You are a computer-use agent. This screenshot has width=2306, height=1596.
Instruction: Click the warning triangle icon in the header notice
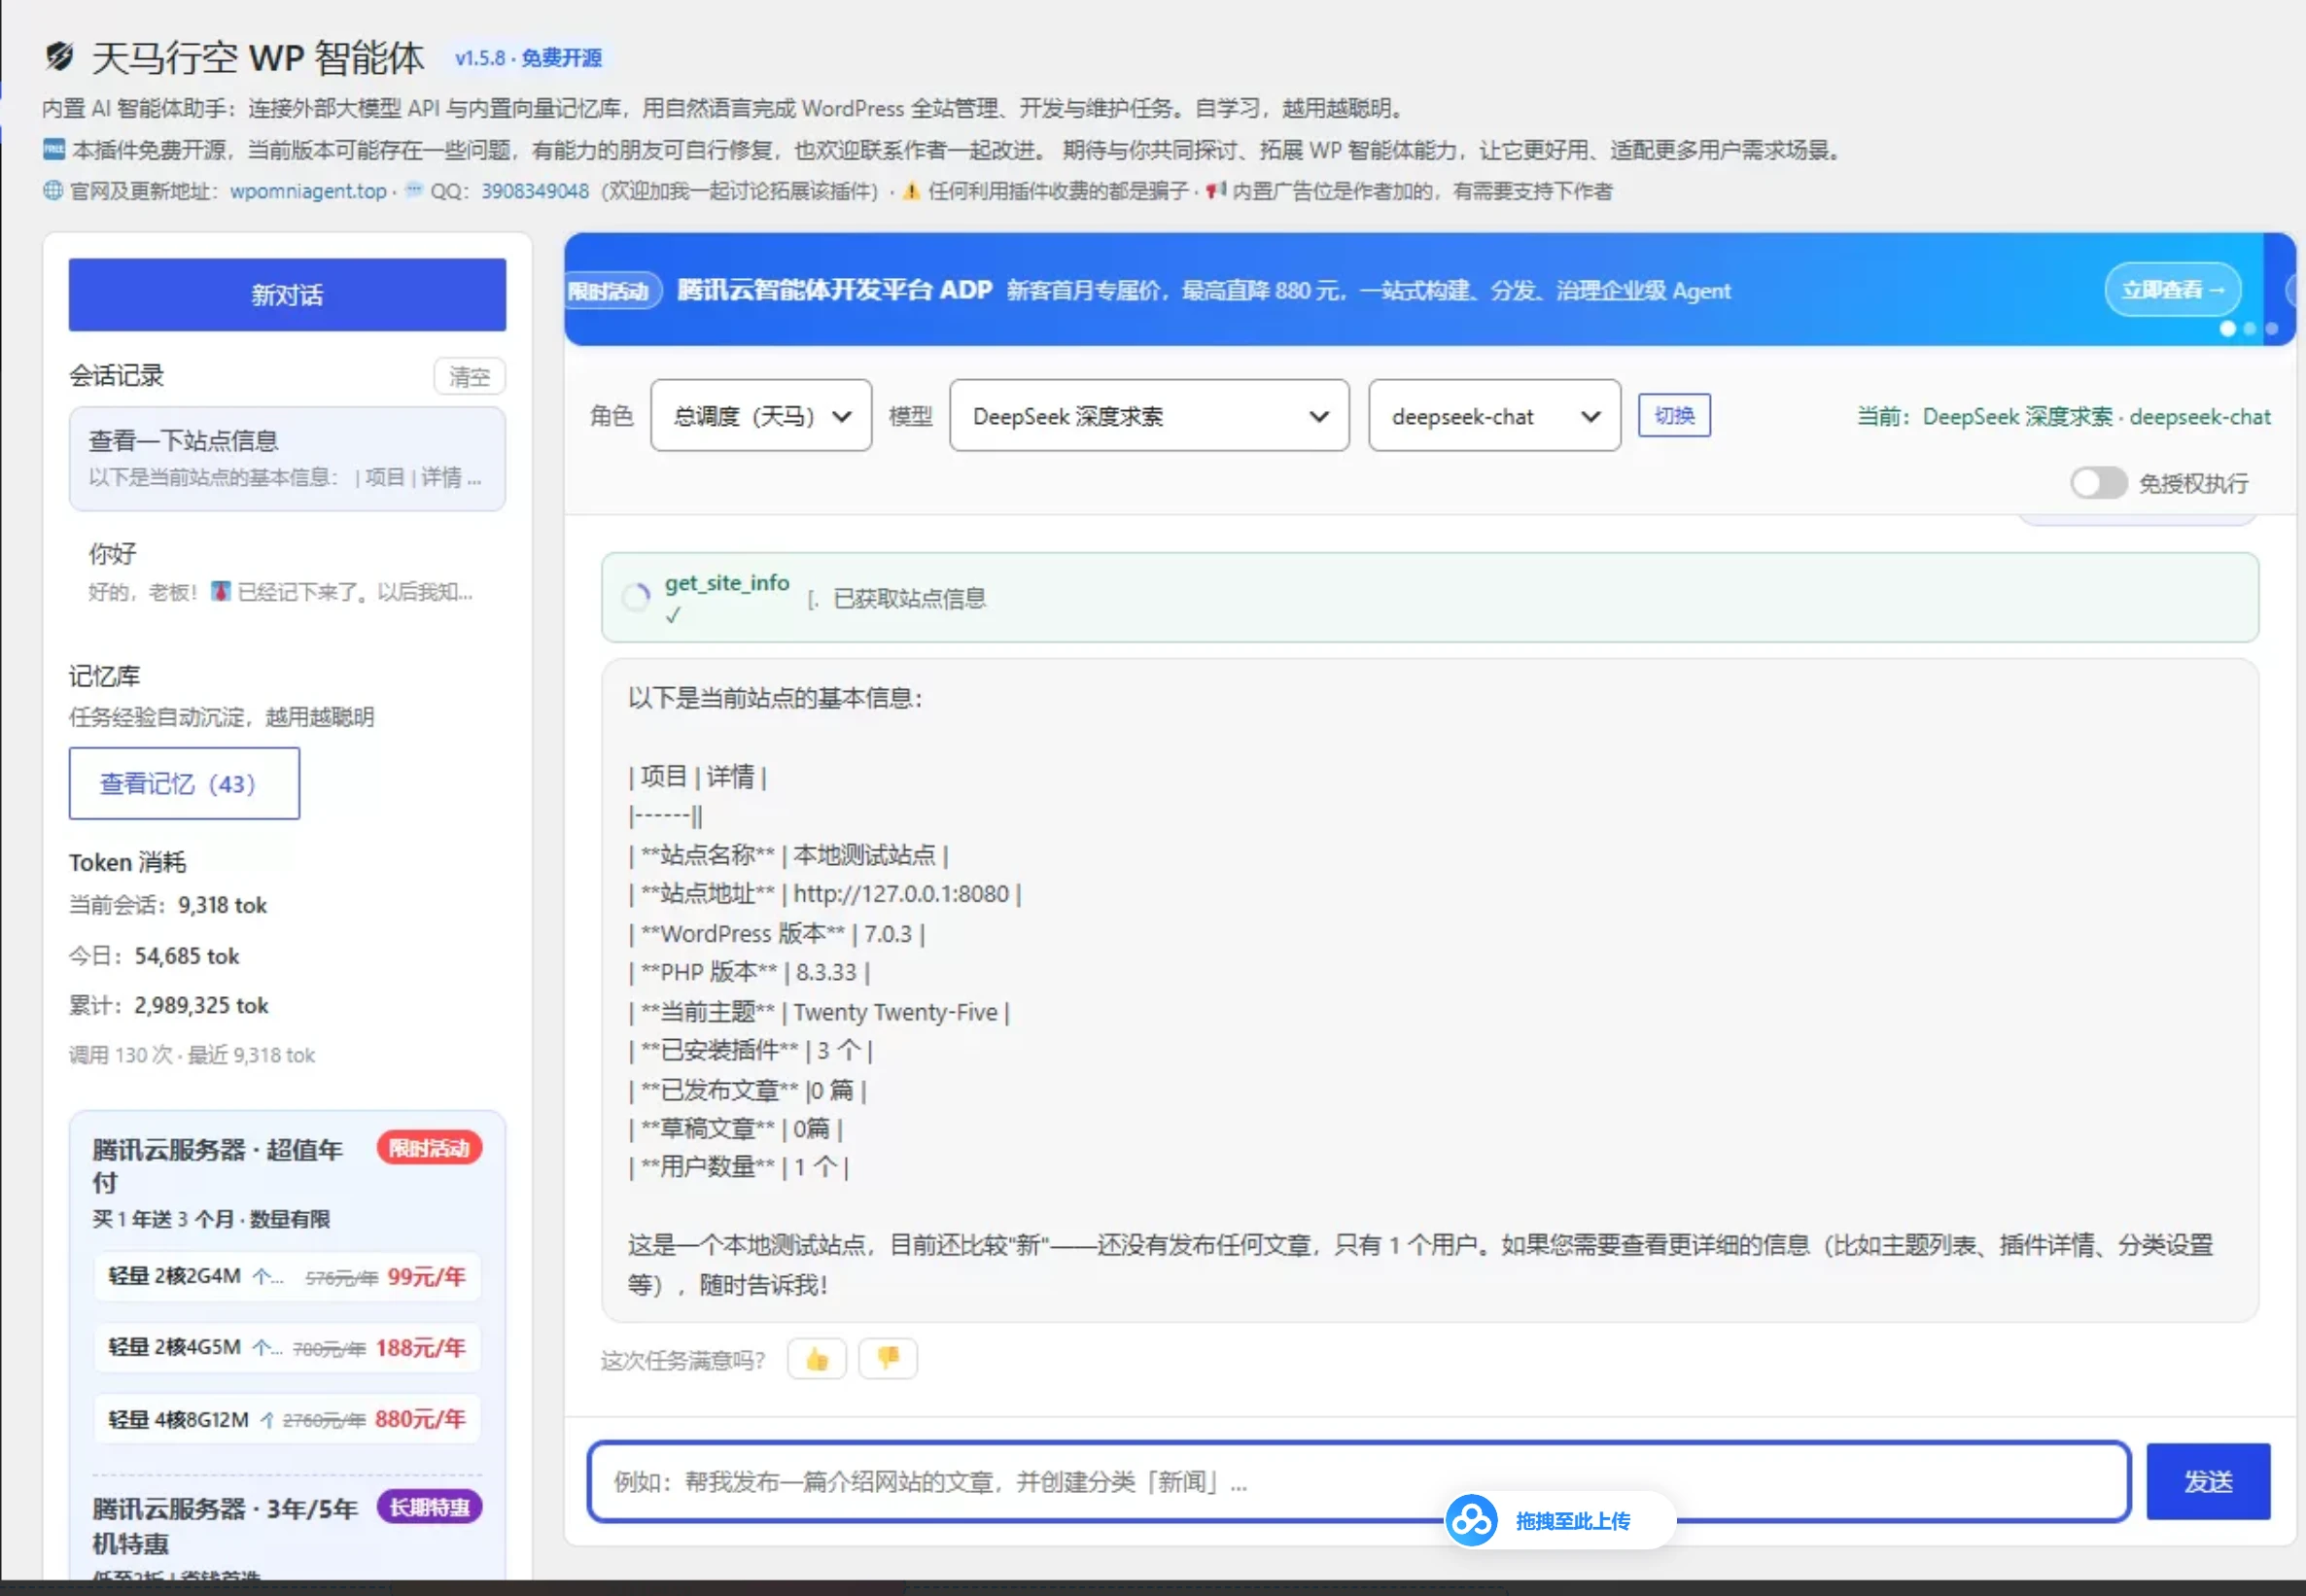[911, 190]
